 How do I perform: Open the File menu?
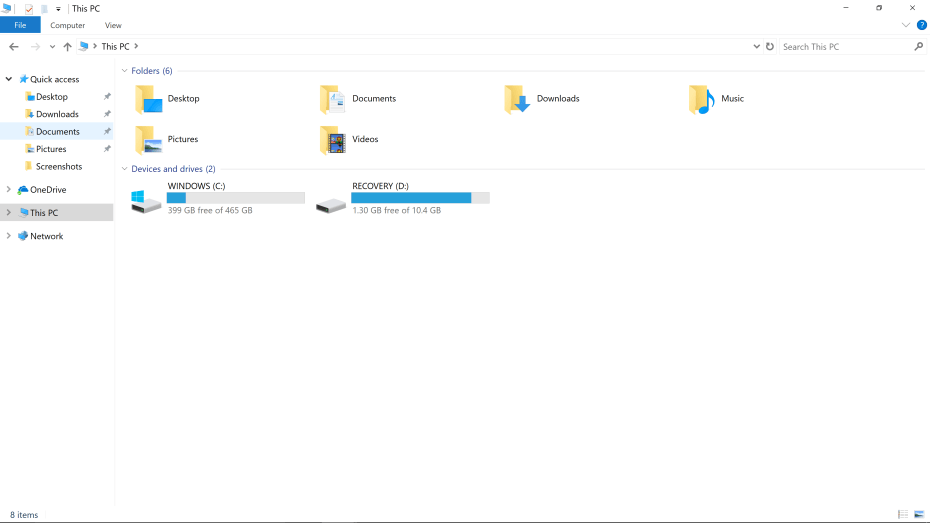click(20, 25)
